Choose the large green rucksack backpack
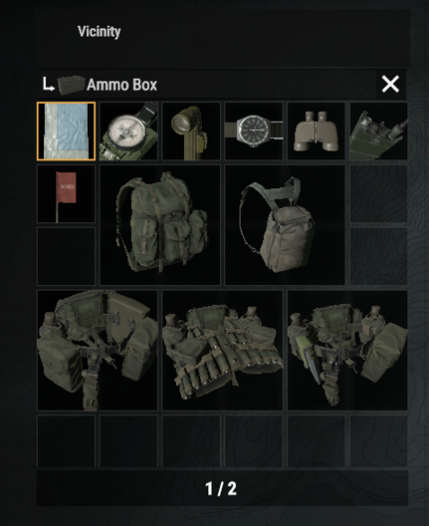 (x=160, y=225)
